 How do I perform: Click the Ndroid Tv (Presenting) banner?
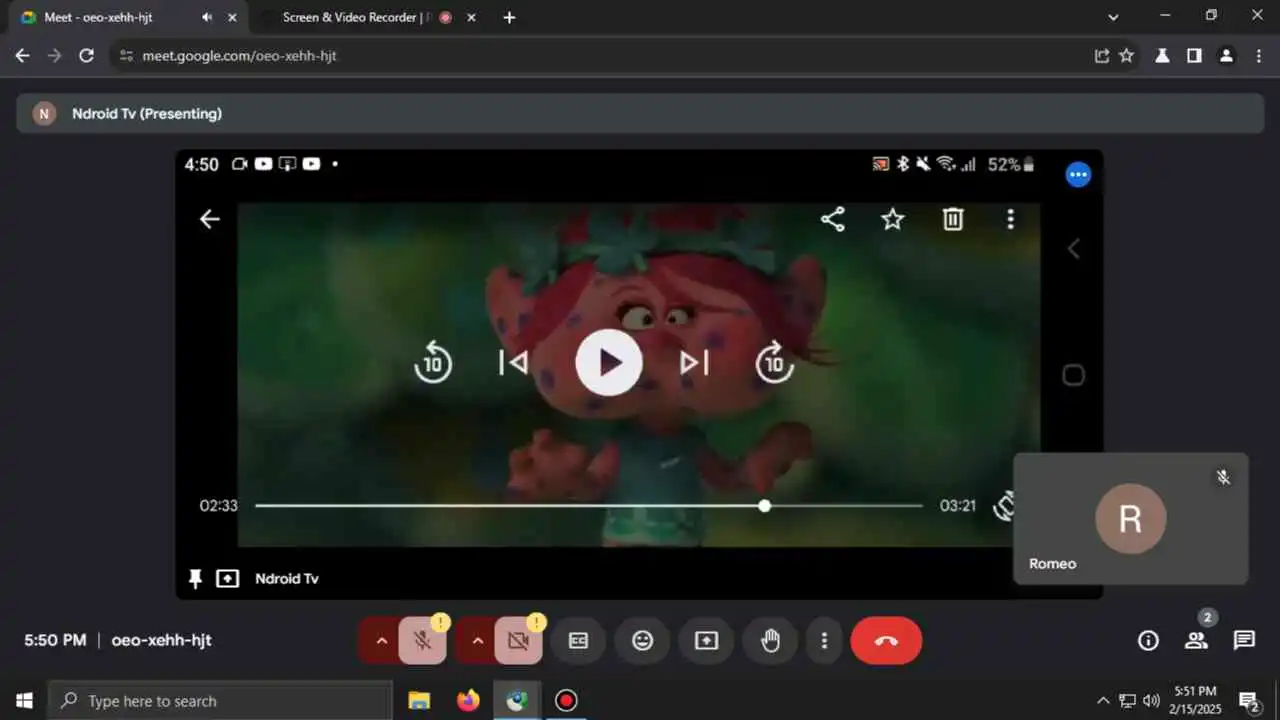tap(640, 114)
